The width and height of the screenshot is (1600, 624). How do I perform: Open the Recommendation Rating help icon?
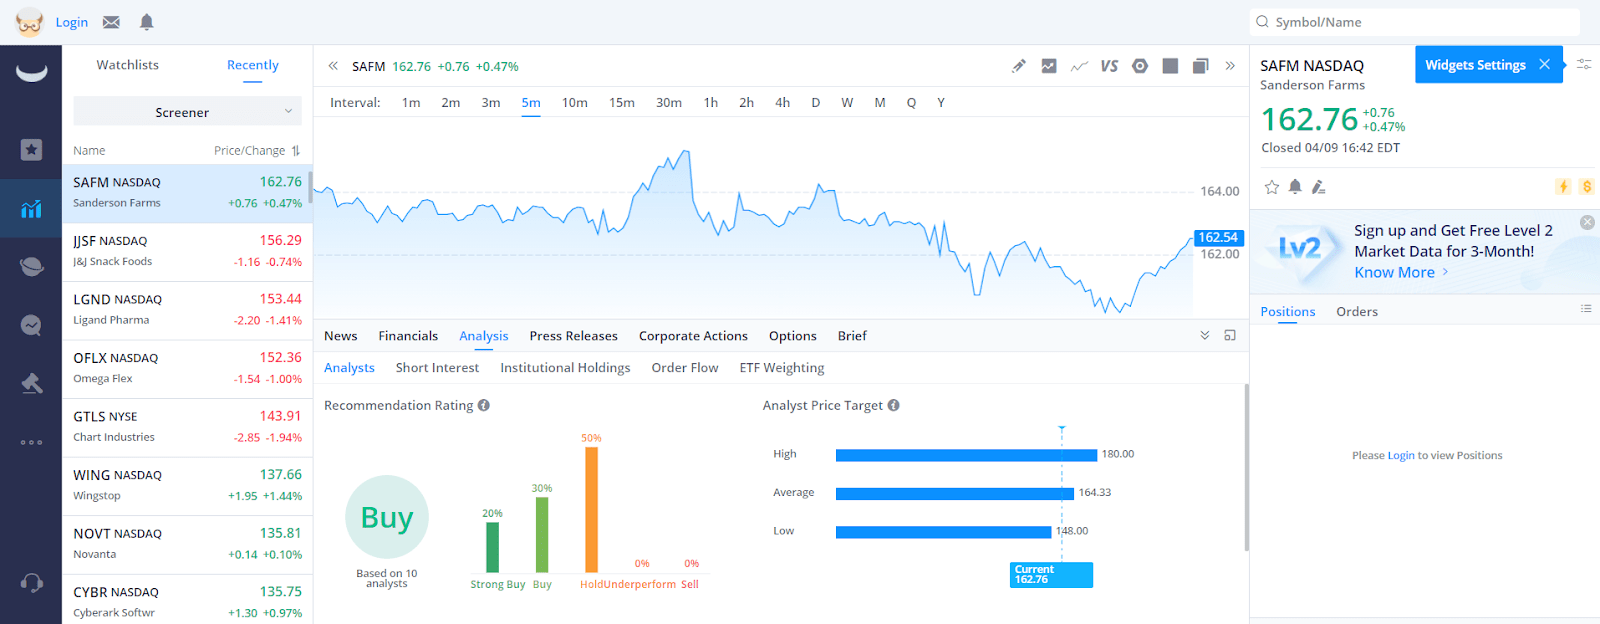[484, 405]
